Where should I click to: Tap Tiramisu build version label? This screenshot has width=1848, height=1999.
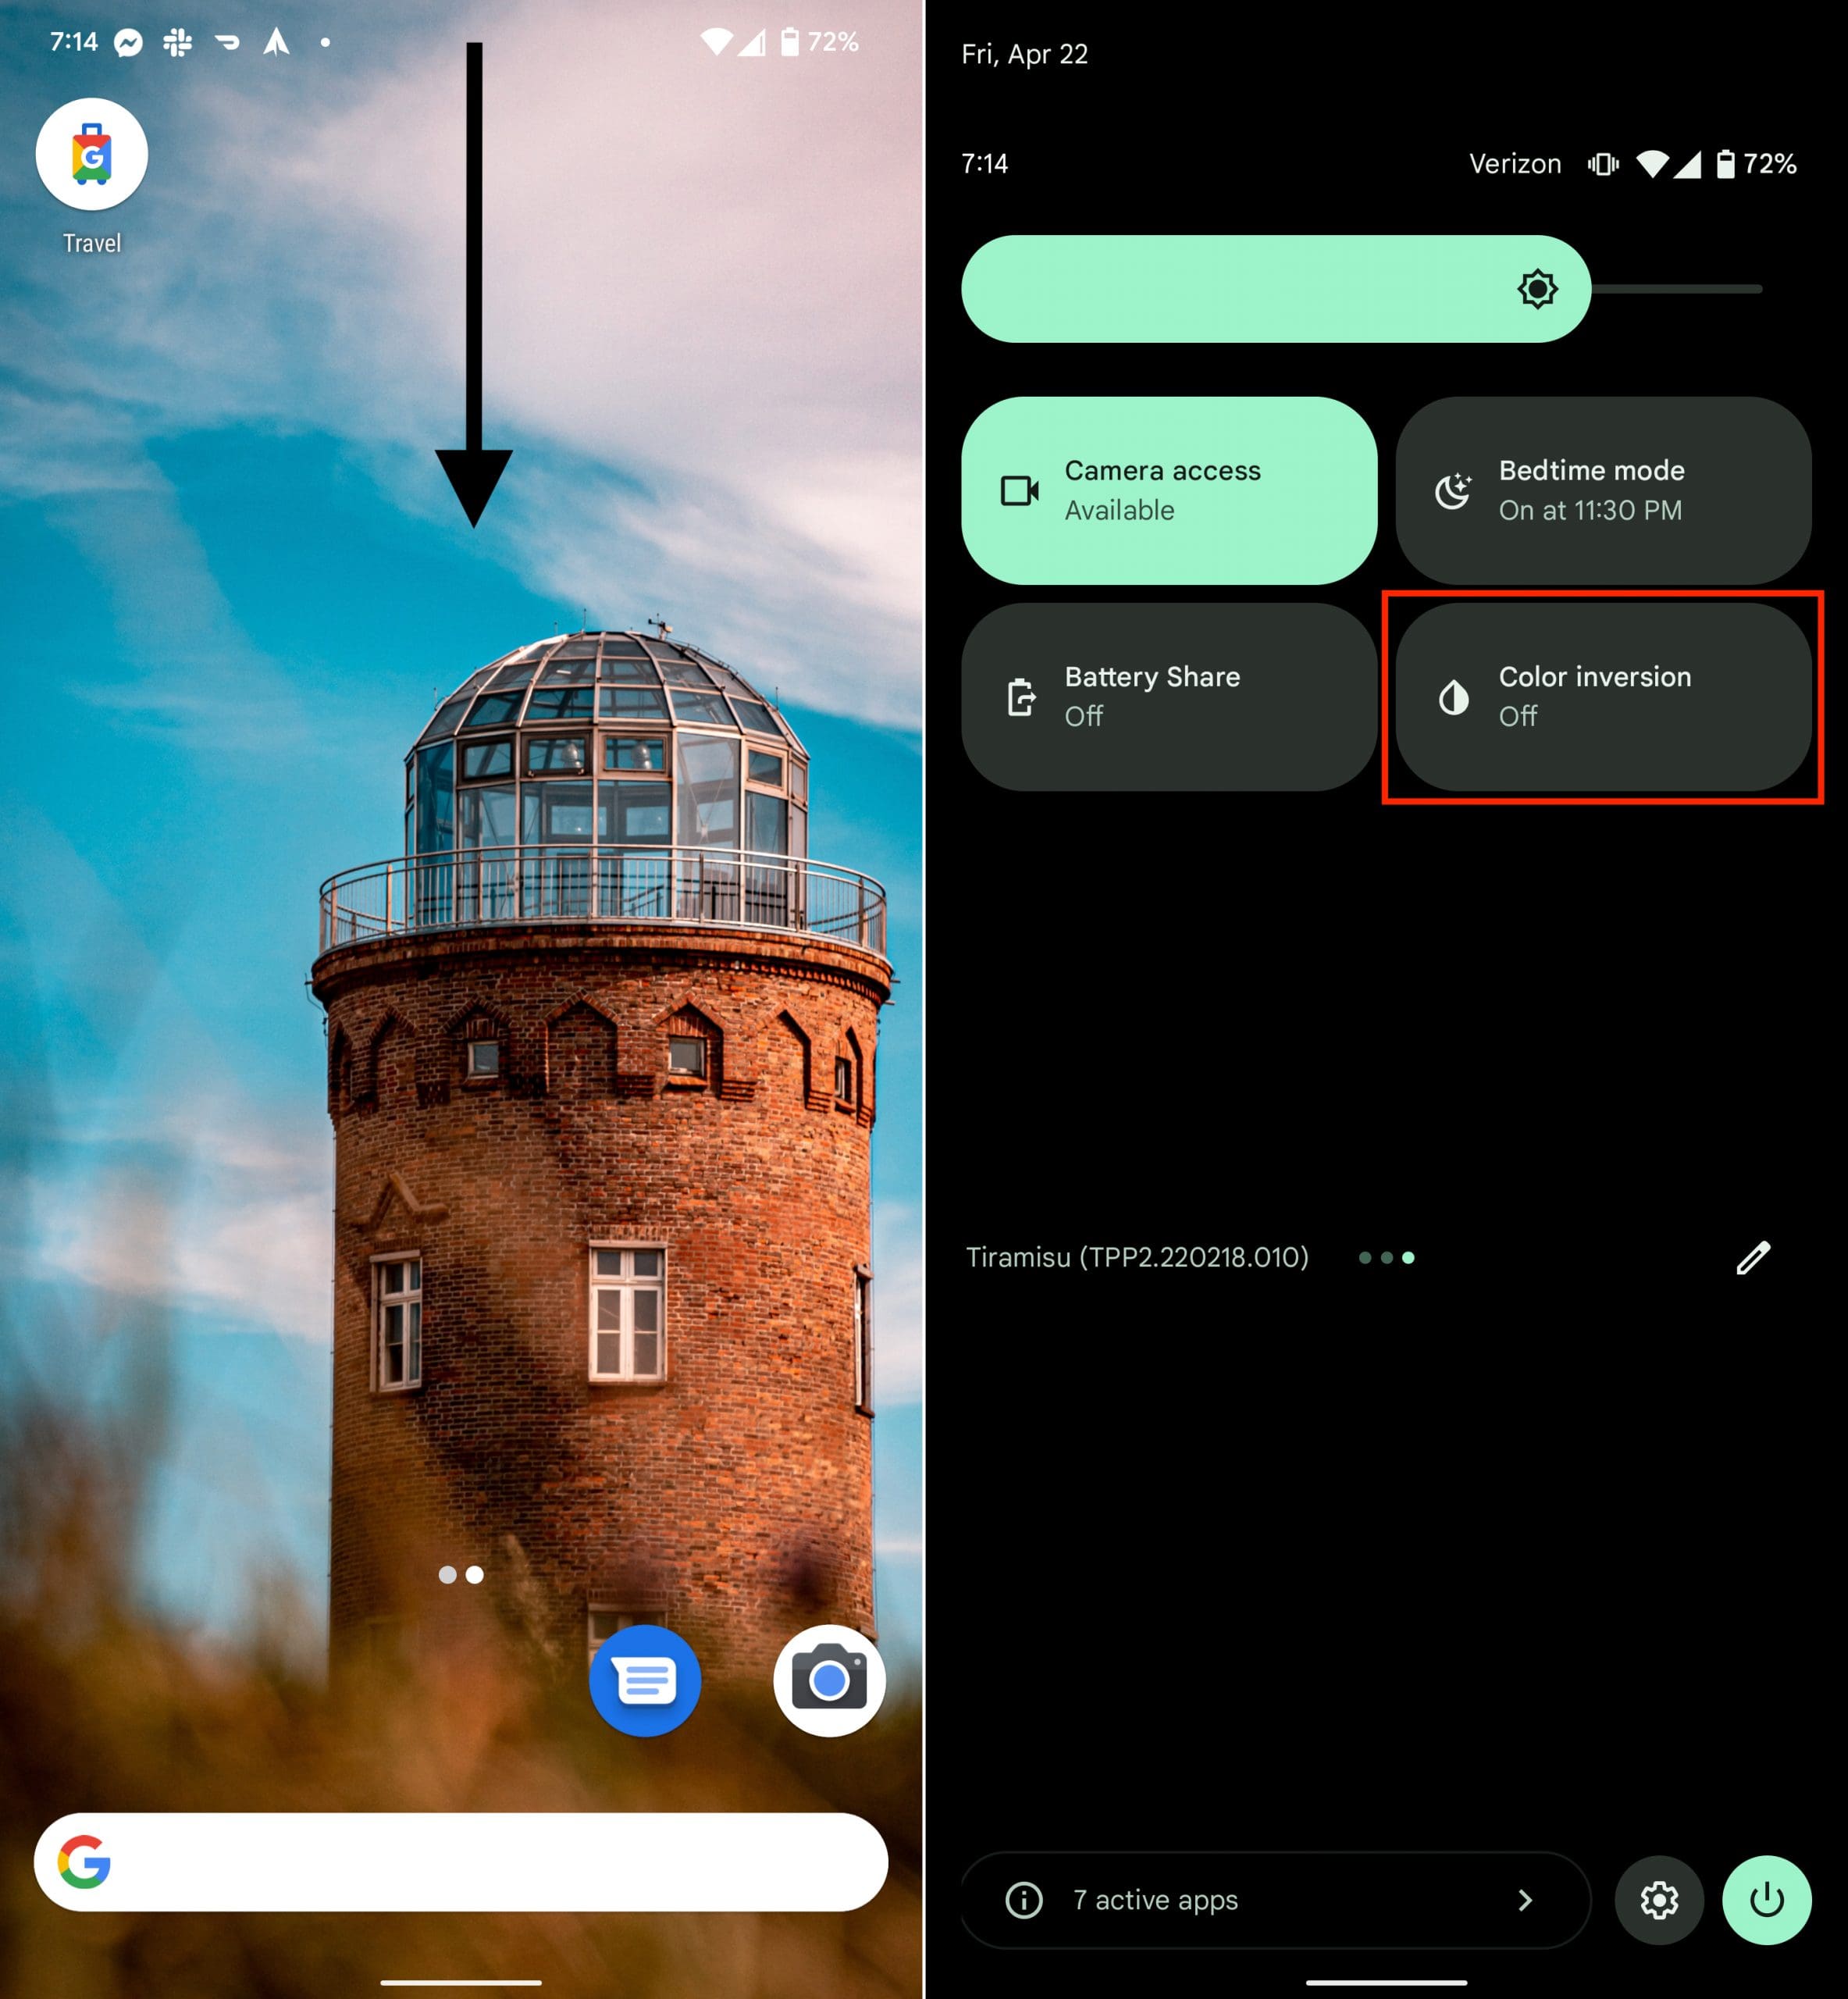[x=1141, y=1257]
